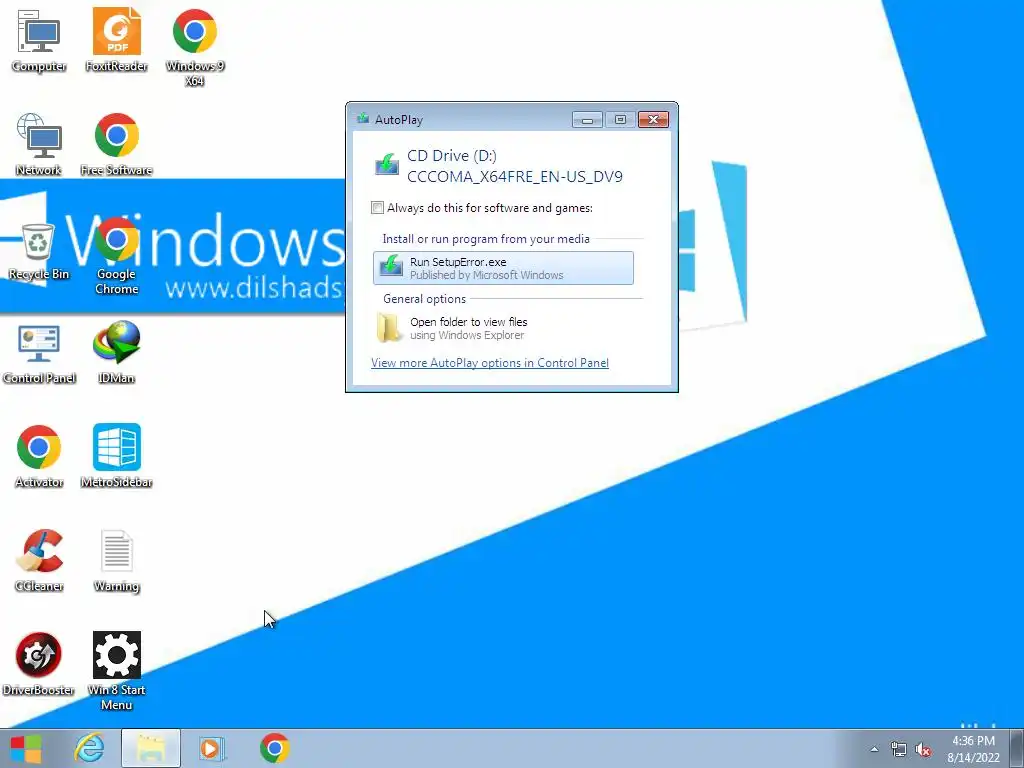Select the Free Software Chrome shortcut
This screenshot has width=1024, height=768.
coord(116,145)
